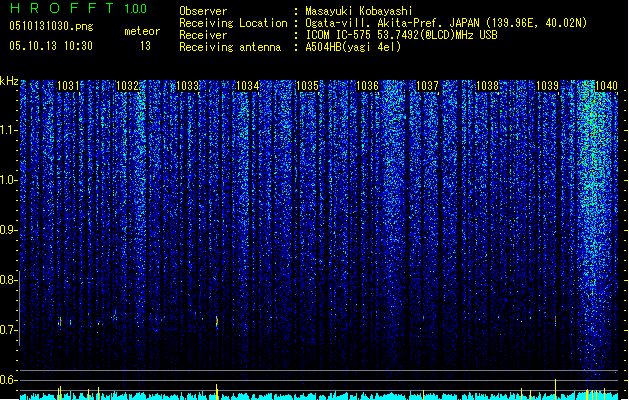Click the 'Receiving antenna' label
Image resolution: width=629 pixels, height=400 pixels.
[x=230, y=47]
